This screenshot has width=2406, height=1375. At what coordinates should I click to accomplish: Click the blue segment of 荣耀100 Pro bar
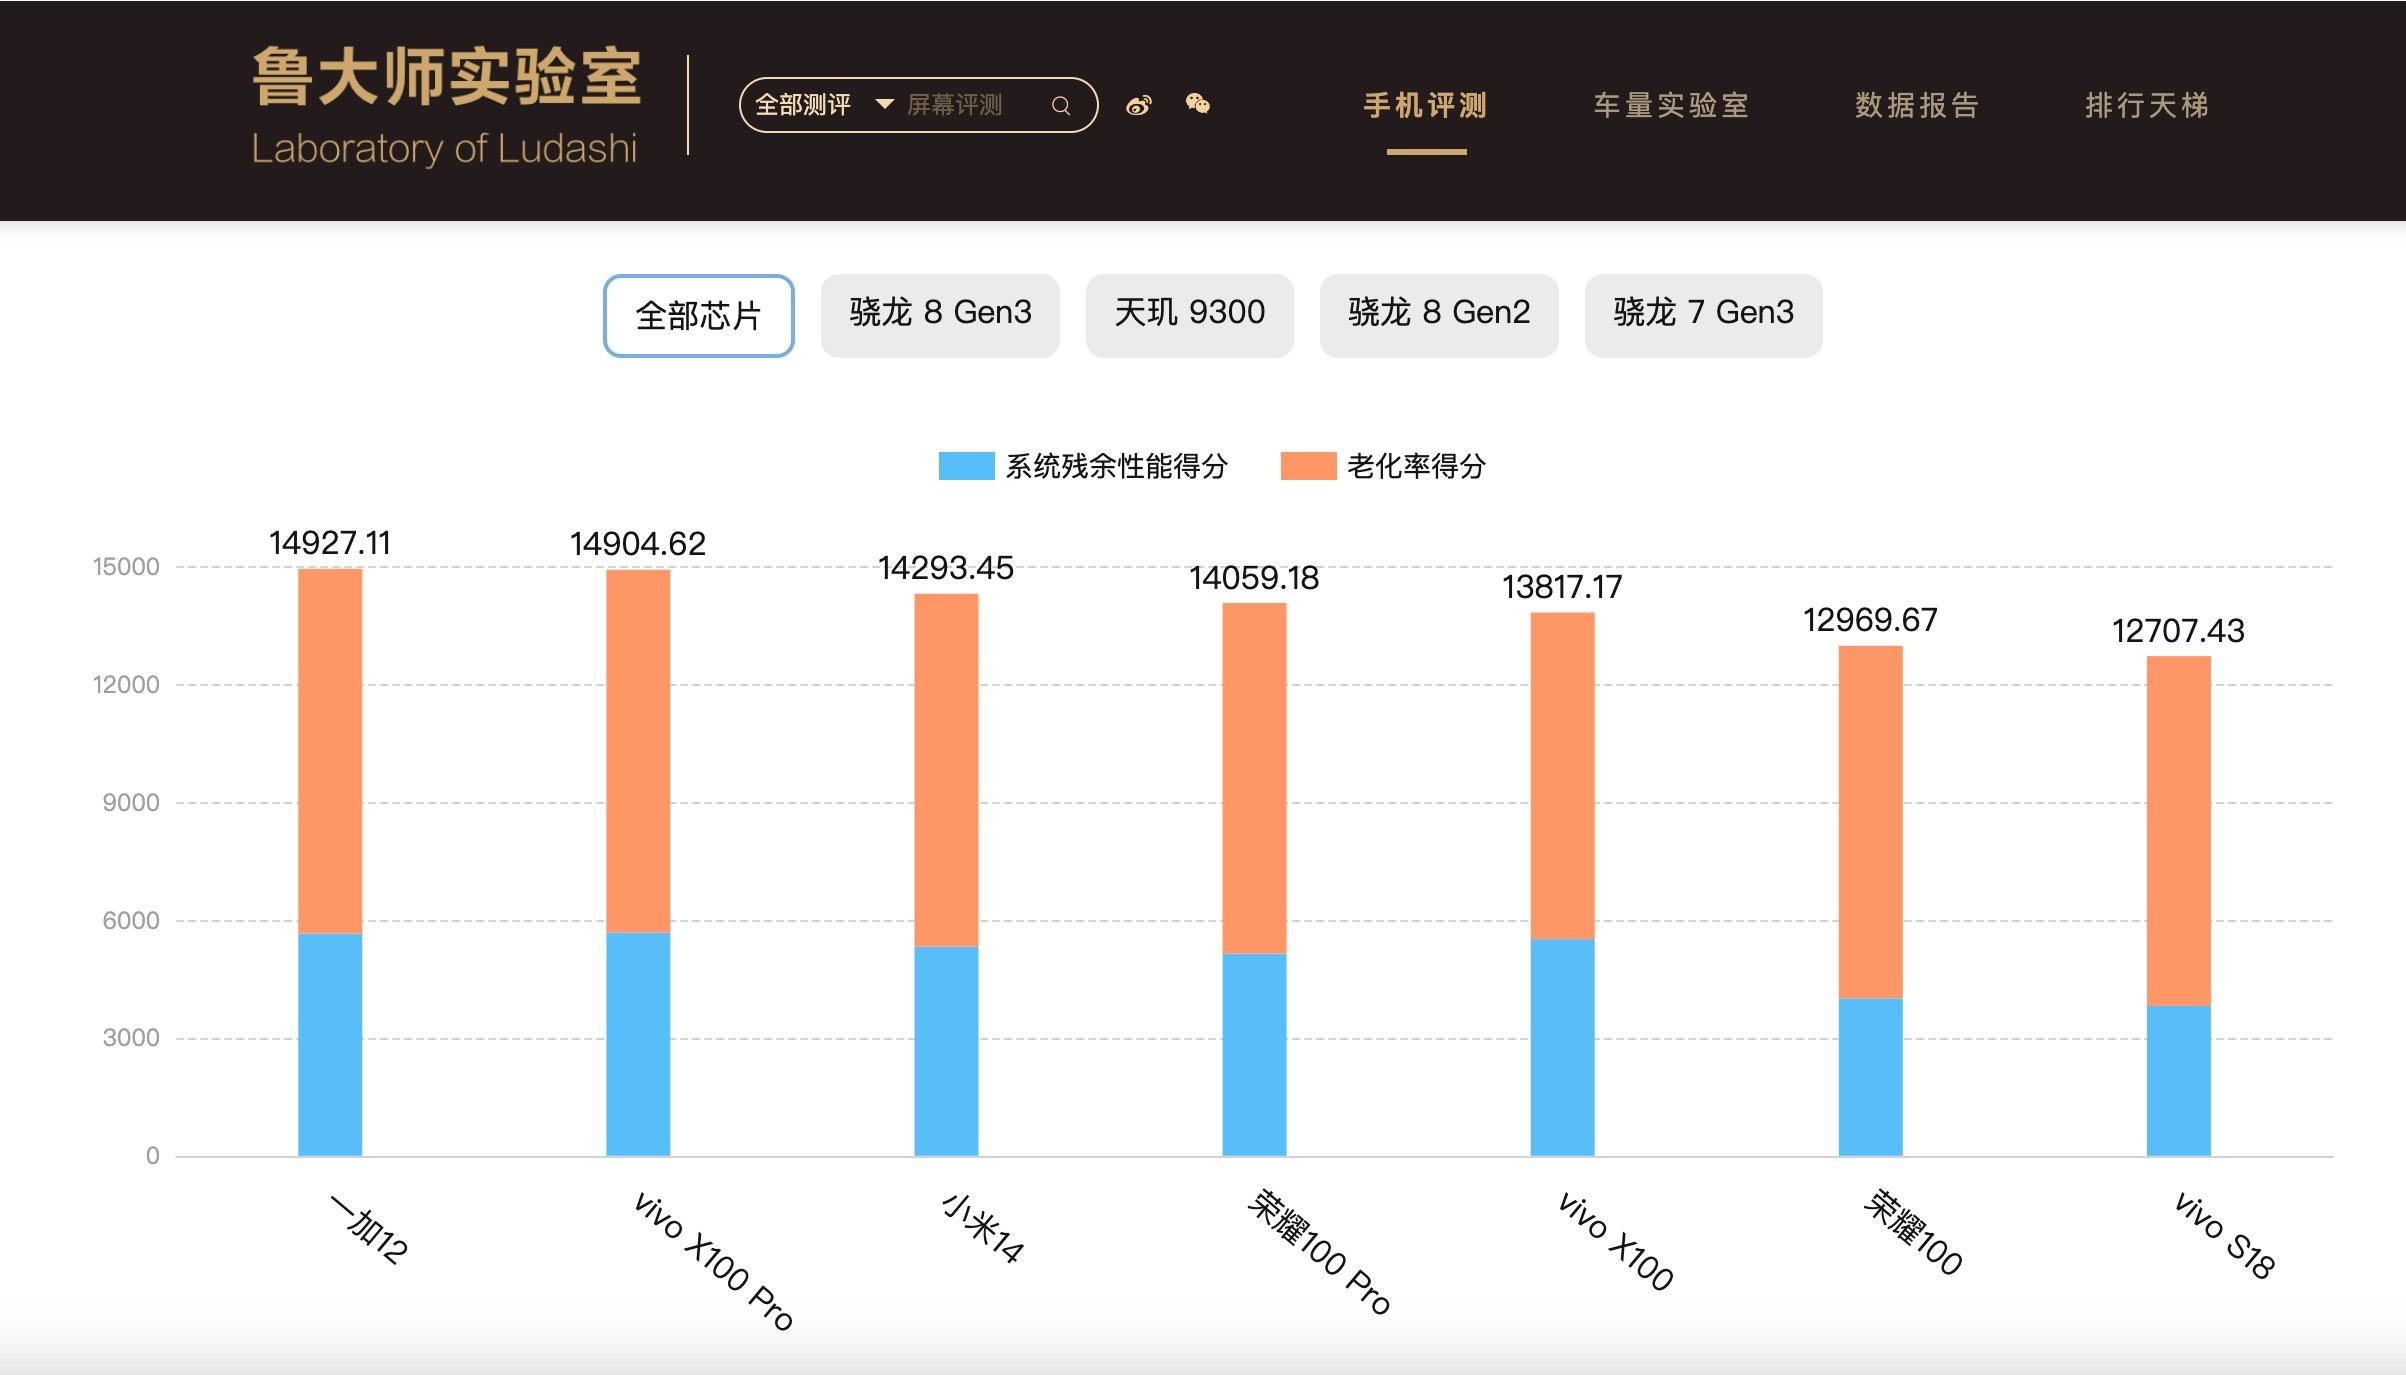[x=1254, y=1055]
